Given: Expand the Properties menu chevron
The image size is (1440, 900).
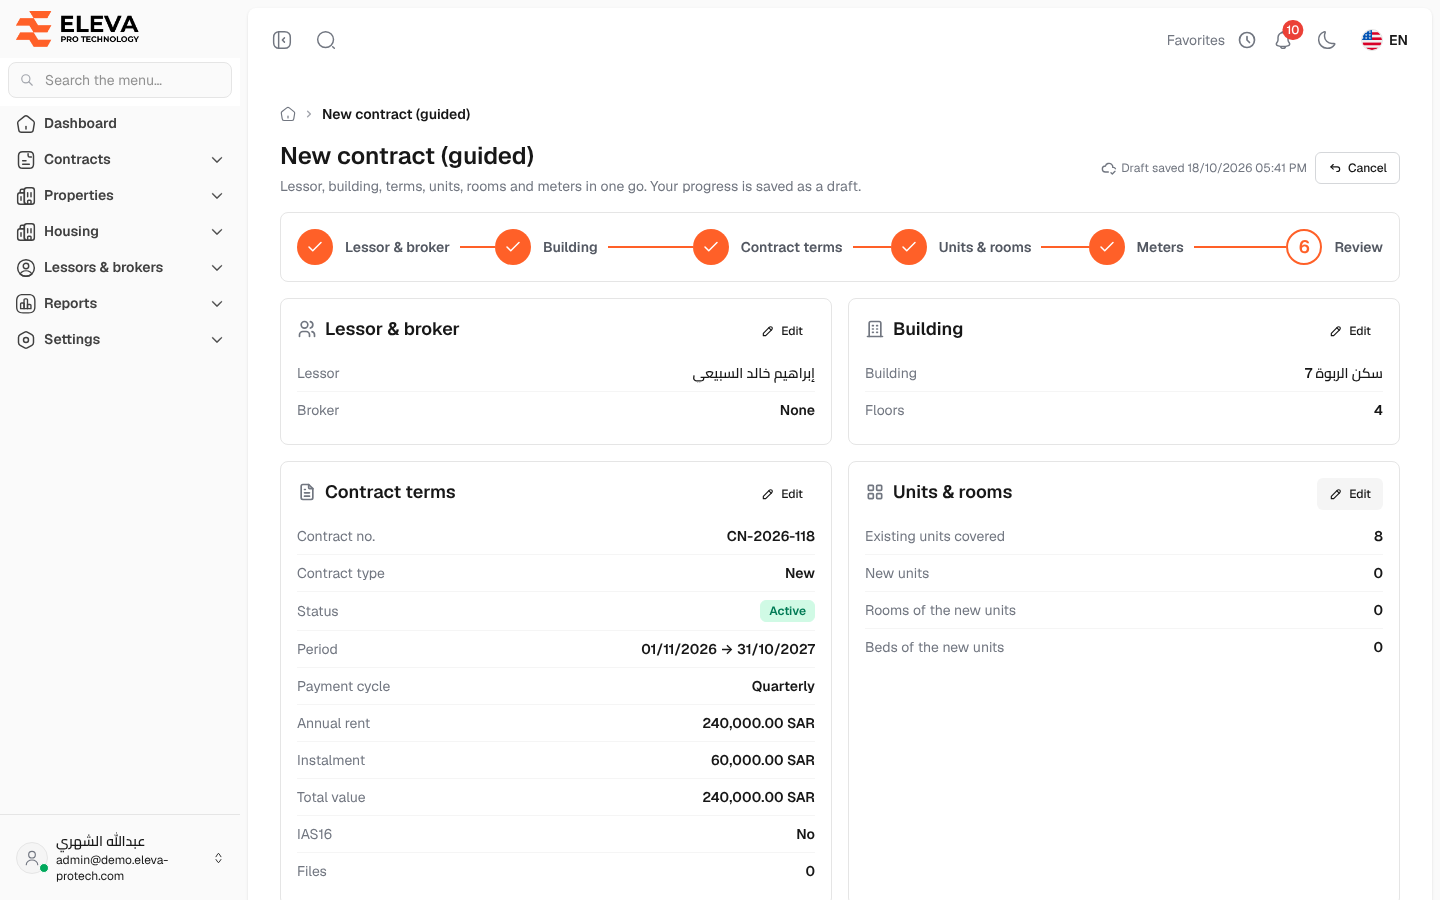Looking at the screenshot, I should tap(217, 196).
